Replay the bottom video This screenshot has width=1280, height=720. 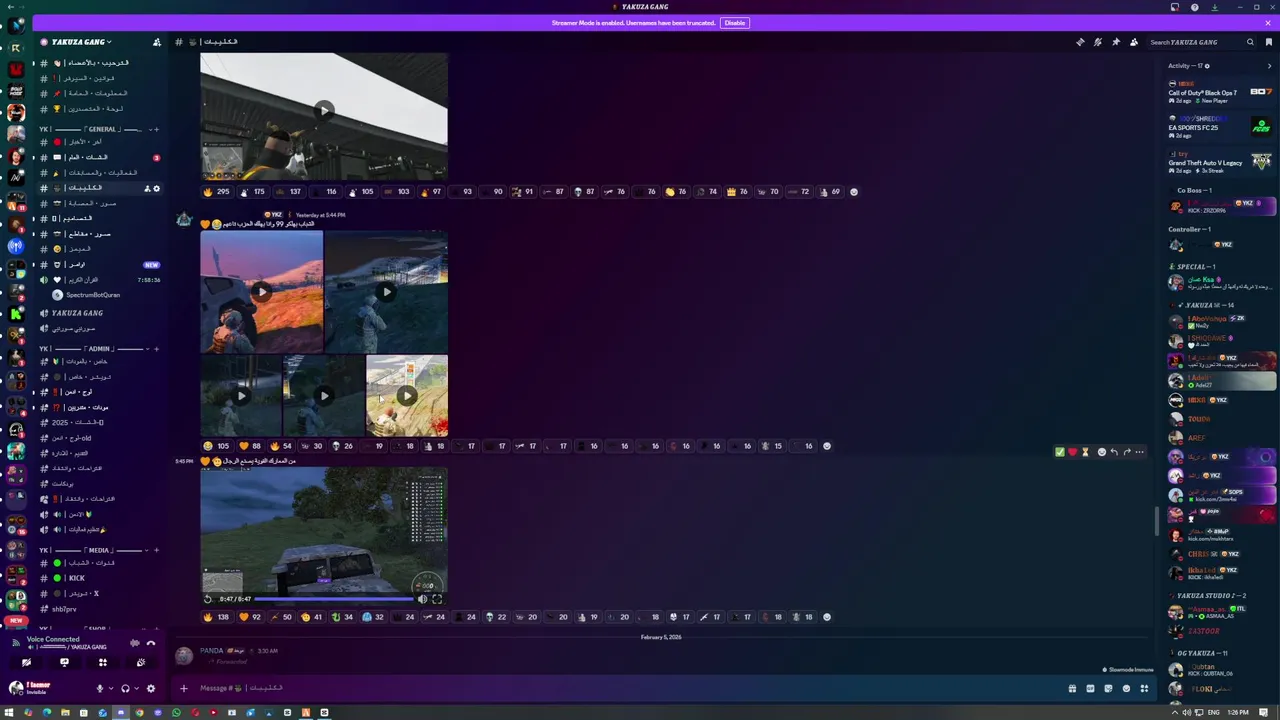208,599
